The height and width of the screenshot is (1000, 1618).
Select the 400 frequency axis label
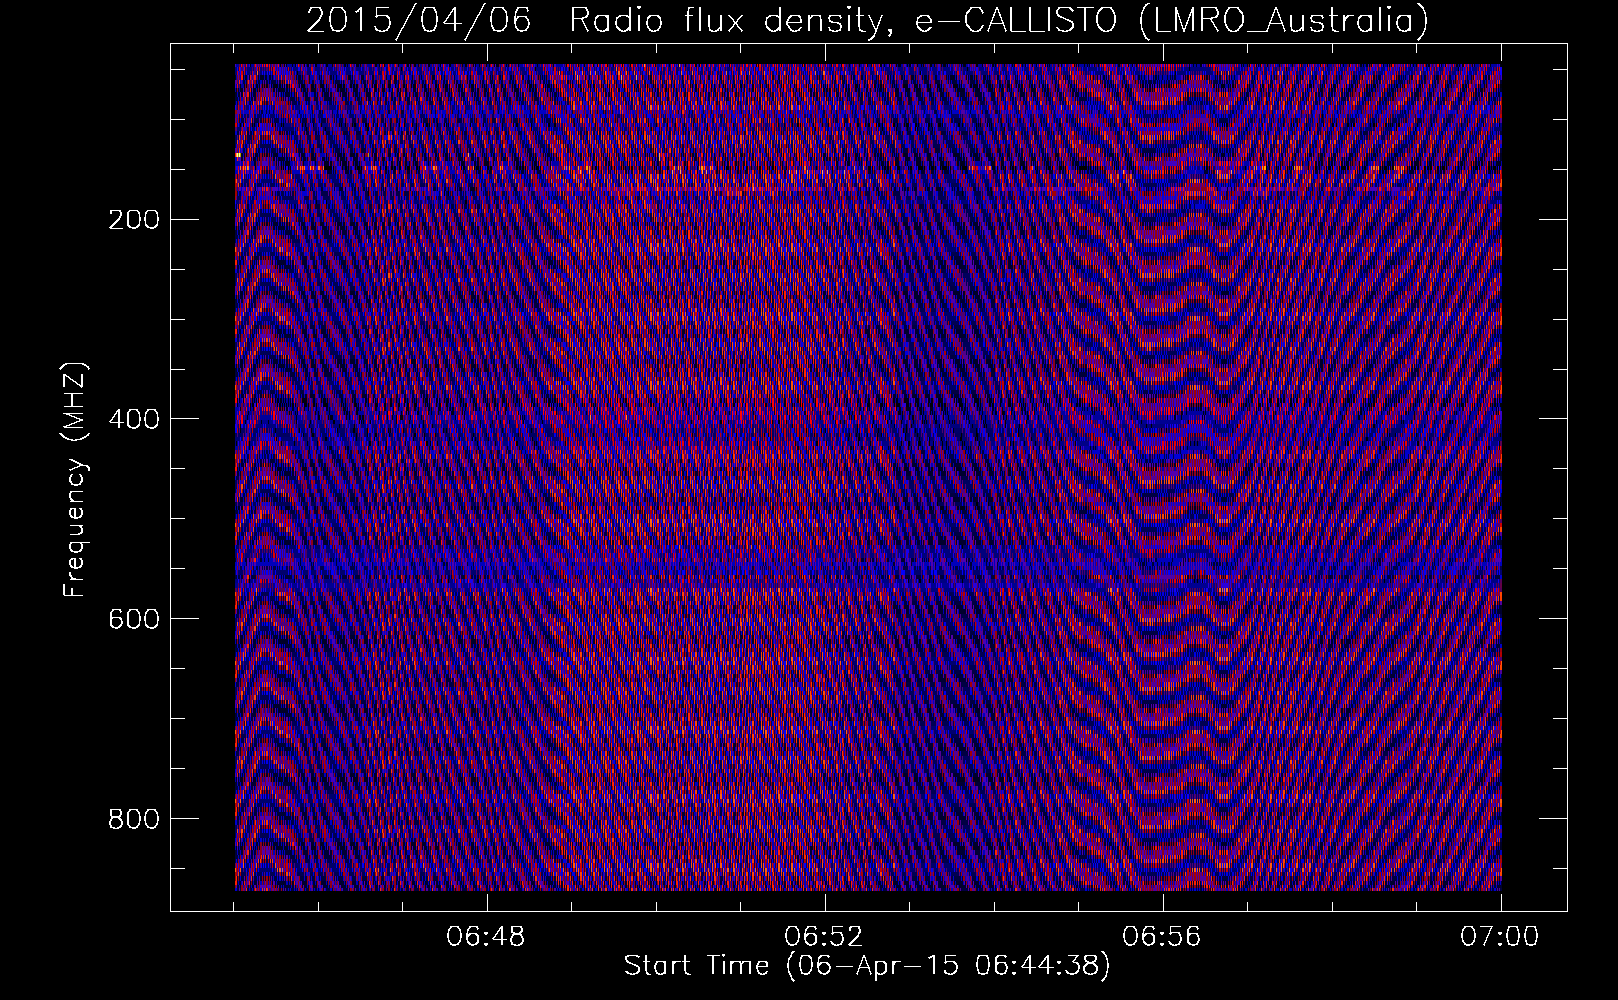tap(133, 419)
